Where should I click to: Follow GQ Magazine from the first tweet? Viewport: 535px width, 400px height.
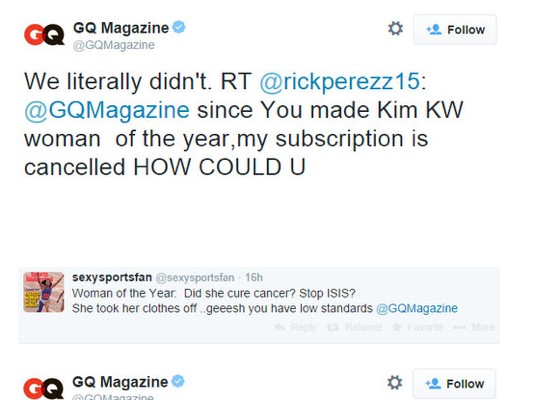[x=455, y=30]
